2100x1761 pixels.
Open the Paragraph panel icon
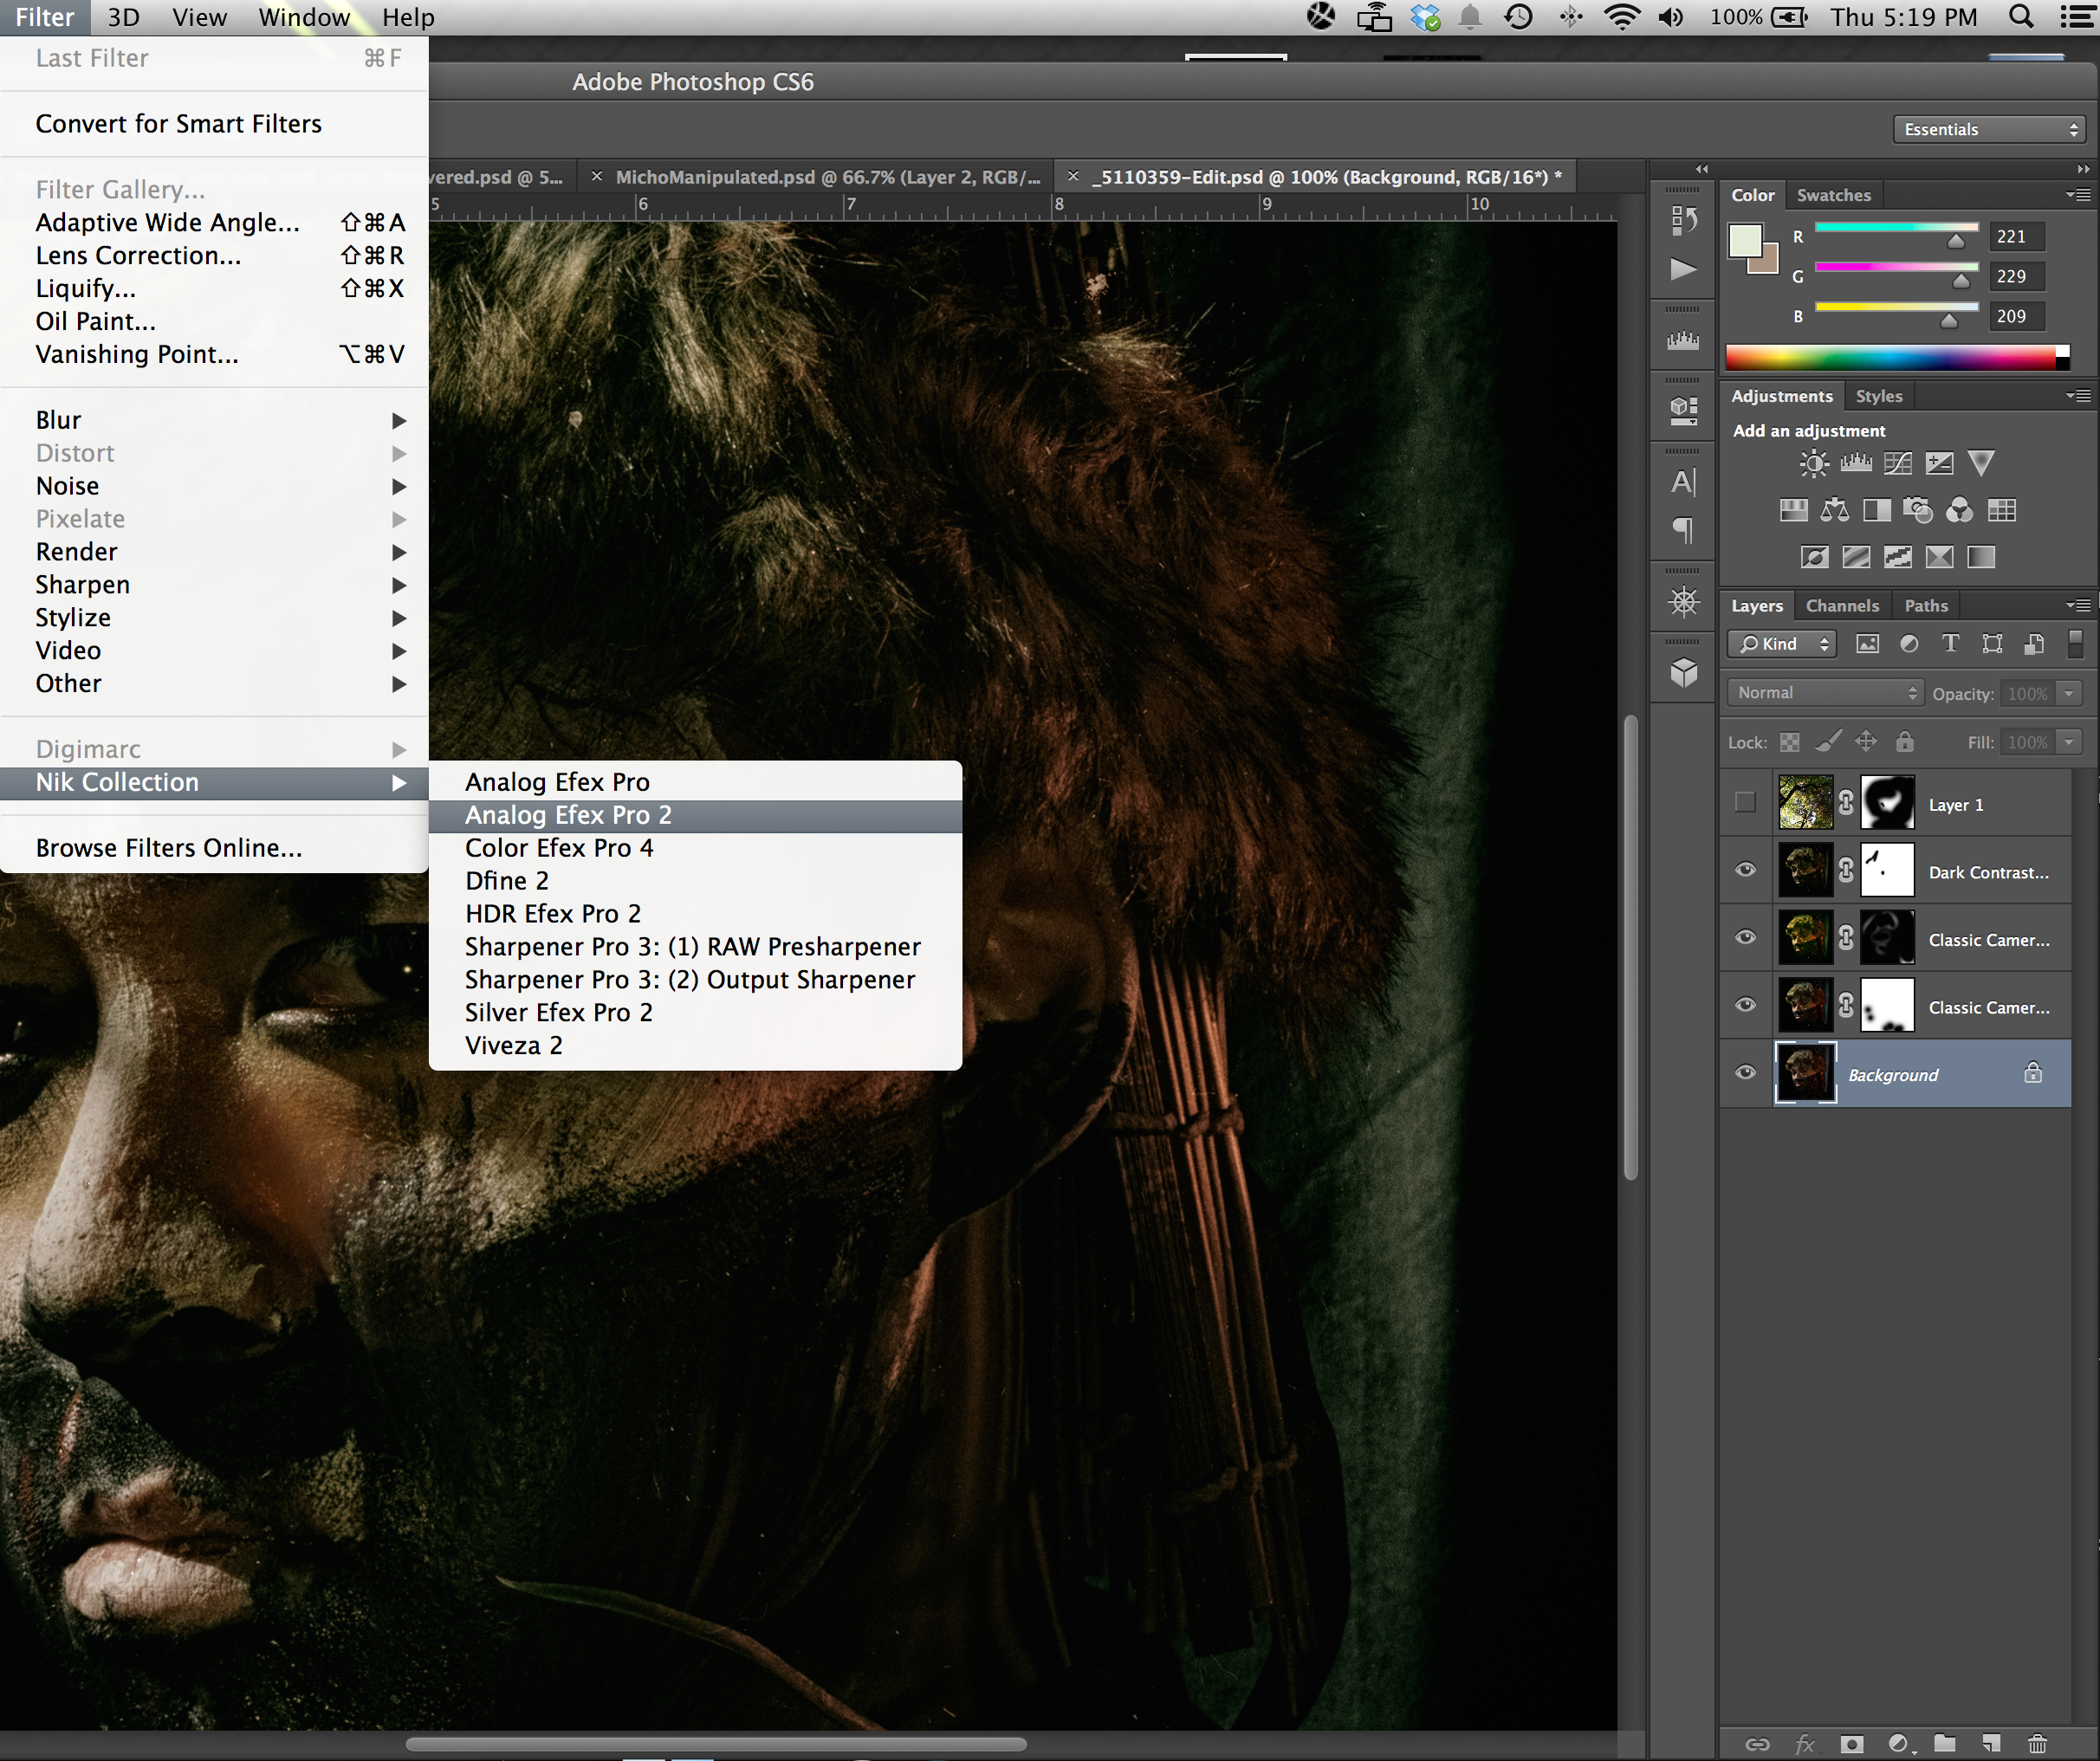coord(1684,530)
